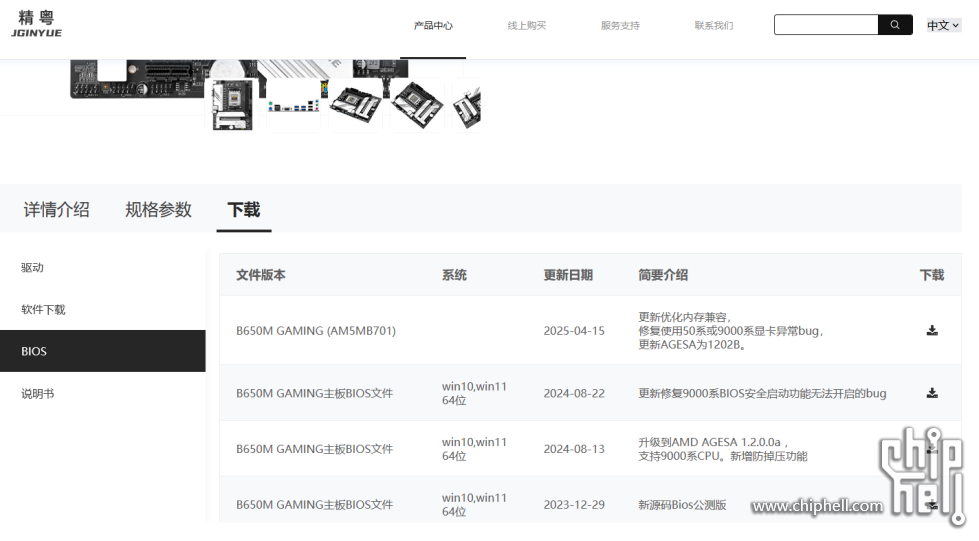Viewport: 979px width, 541px height.
Task: Select 驱动 in the sidebar
Action: point(32,267)
